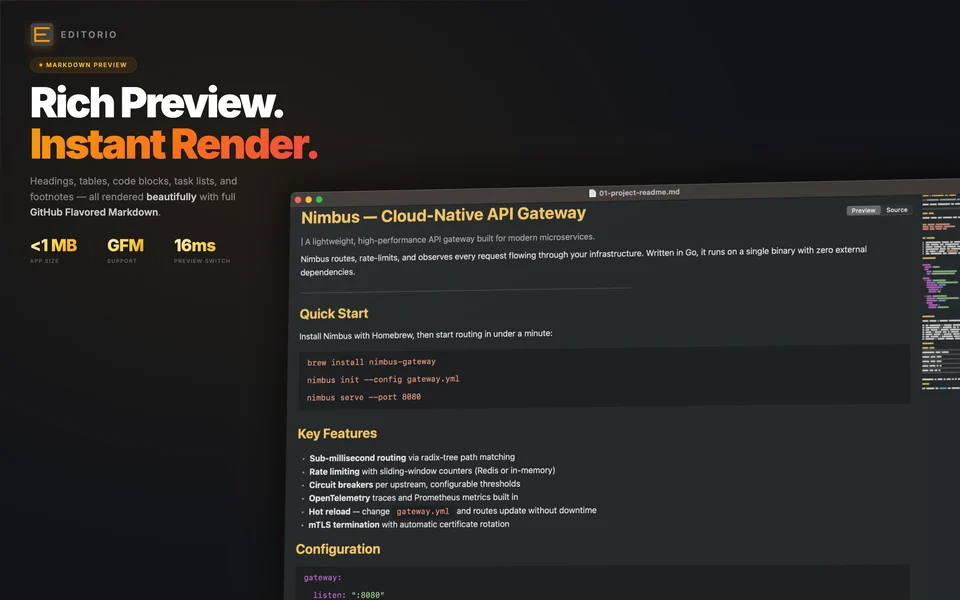Click the Nimbus — Cloud-Native API Gateway heading
The height and width of the screenshot is (600, 960).
click(x=443, y=215)
